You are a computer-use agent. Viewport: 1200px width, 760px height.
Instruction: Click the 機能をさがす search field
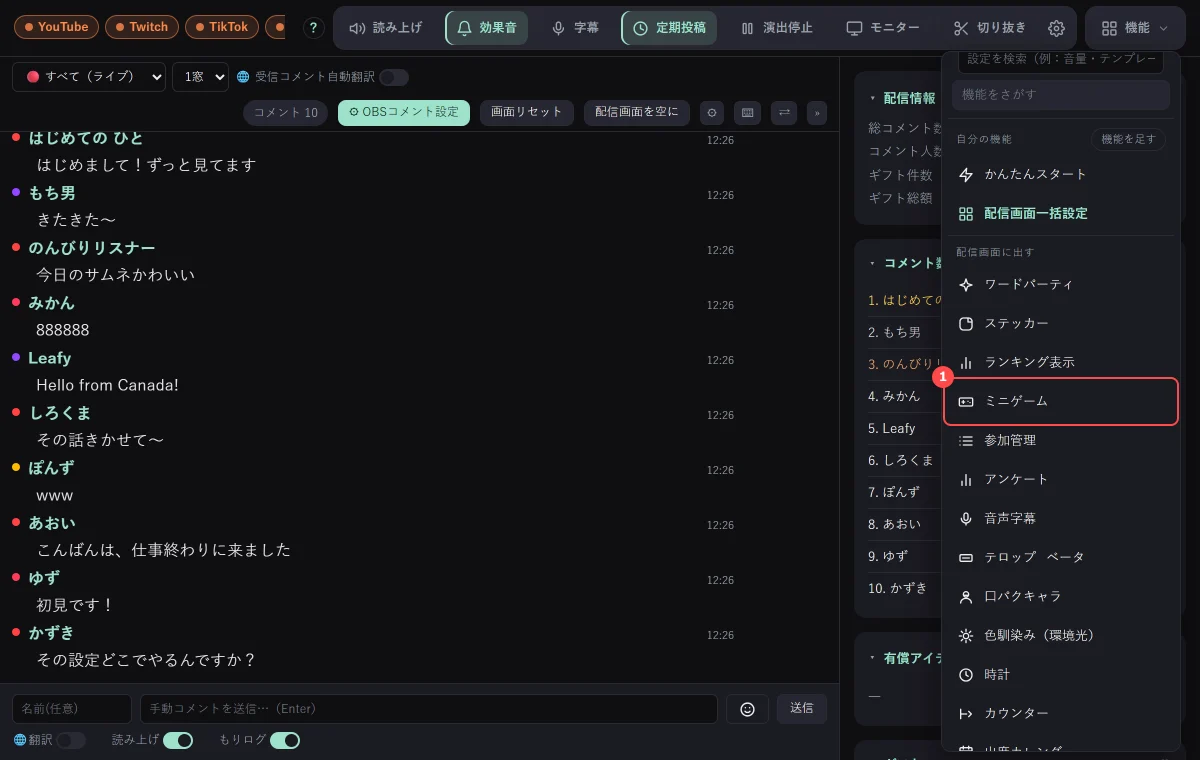coord(1061,94)
